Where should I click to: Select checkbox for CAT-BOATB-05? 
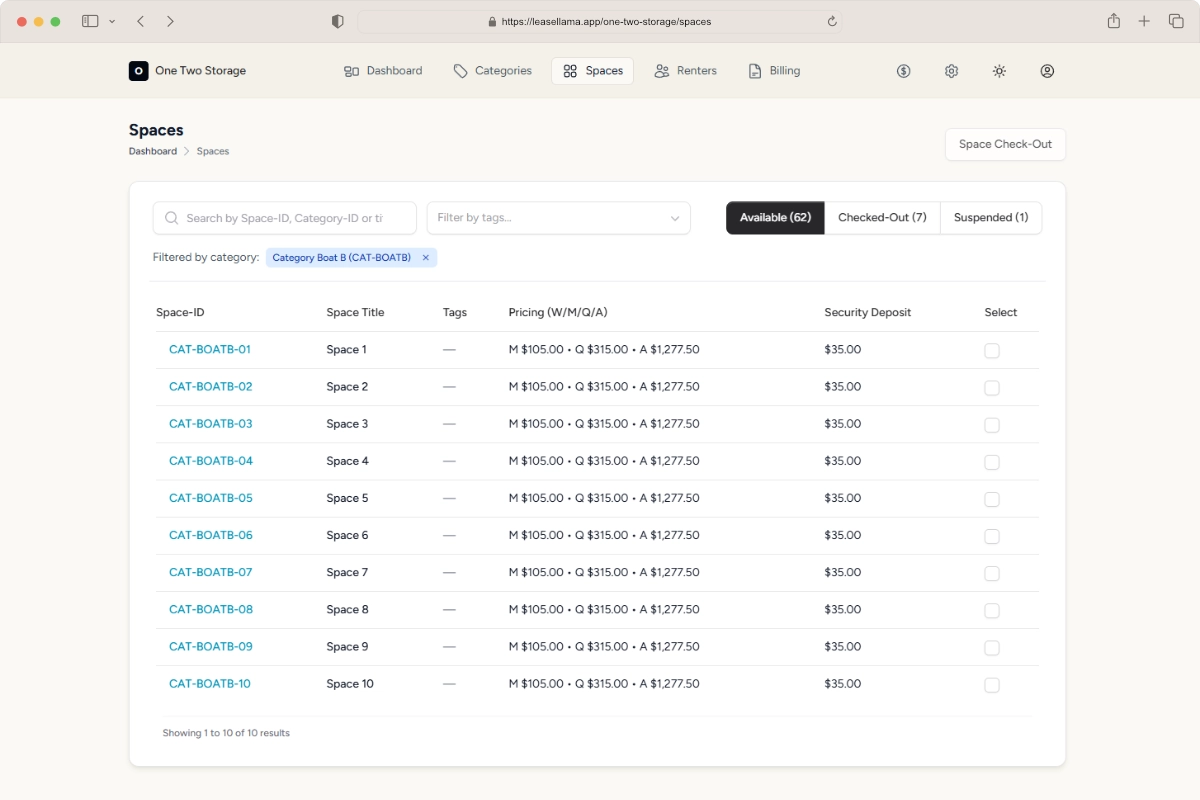click(x=992, y=499)
